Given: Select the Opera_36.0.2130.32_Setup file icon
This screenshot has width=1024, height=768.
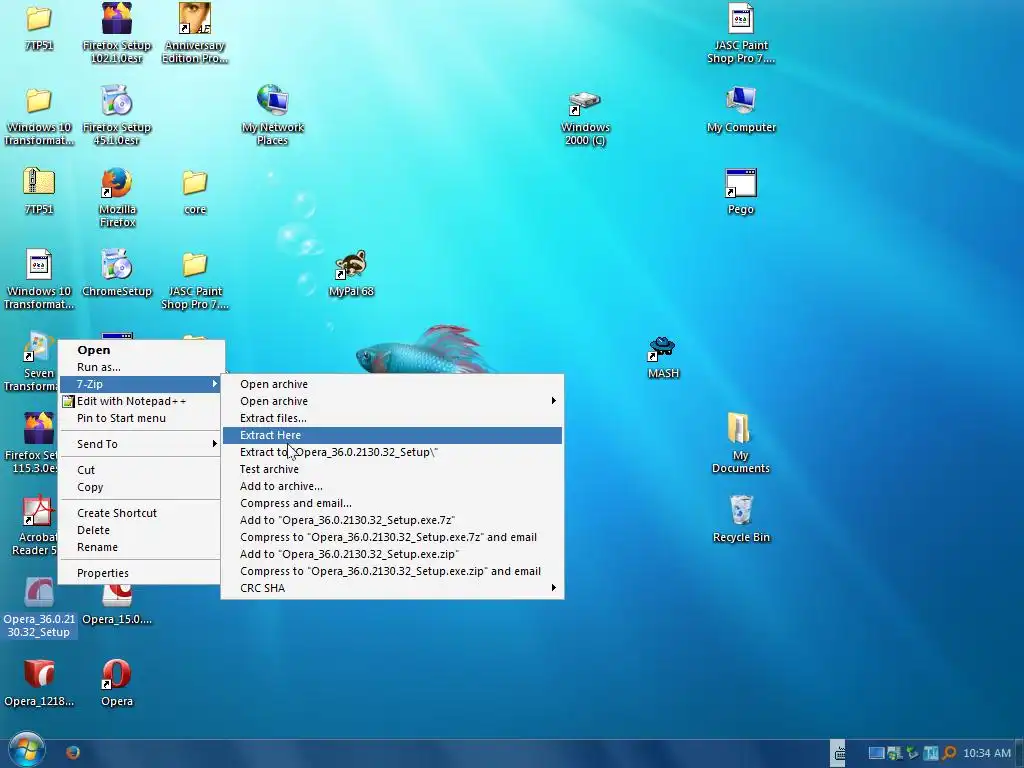Looking at the screenshot, I should point(39,592).
